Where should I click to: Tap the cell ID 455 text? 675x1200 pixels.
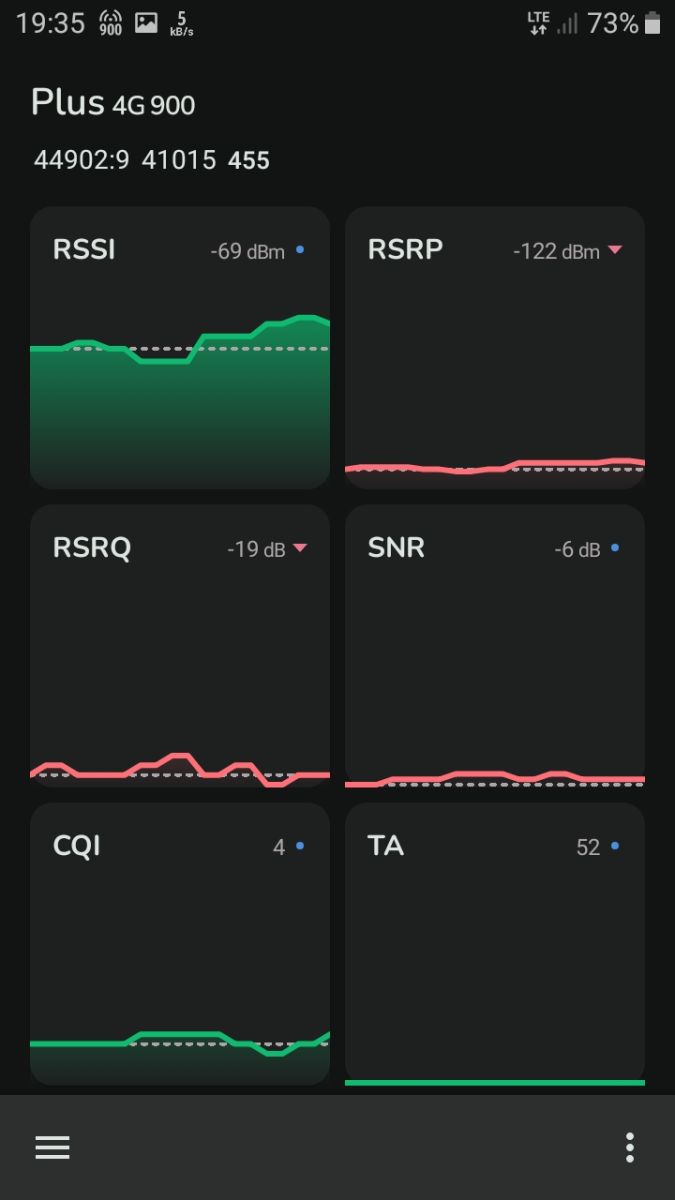[249, 160]
